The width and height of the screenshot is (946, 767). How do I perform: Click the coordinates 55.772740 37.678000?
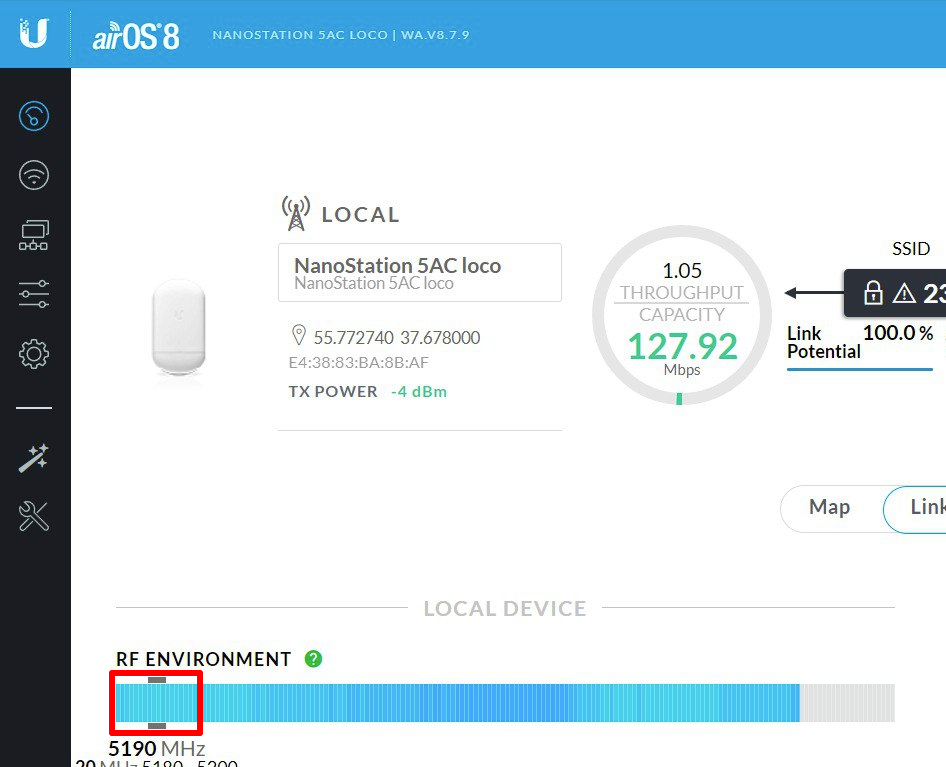coord(397,337)
